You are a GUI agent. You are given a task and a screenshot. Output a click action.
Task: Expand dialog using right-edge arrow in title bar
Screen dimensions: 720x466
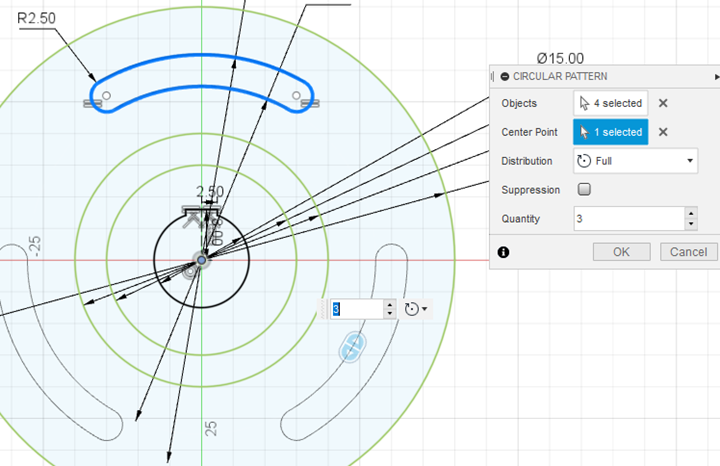tap(716, 76)
